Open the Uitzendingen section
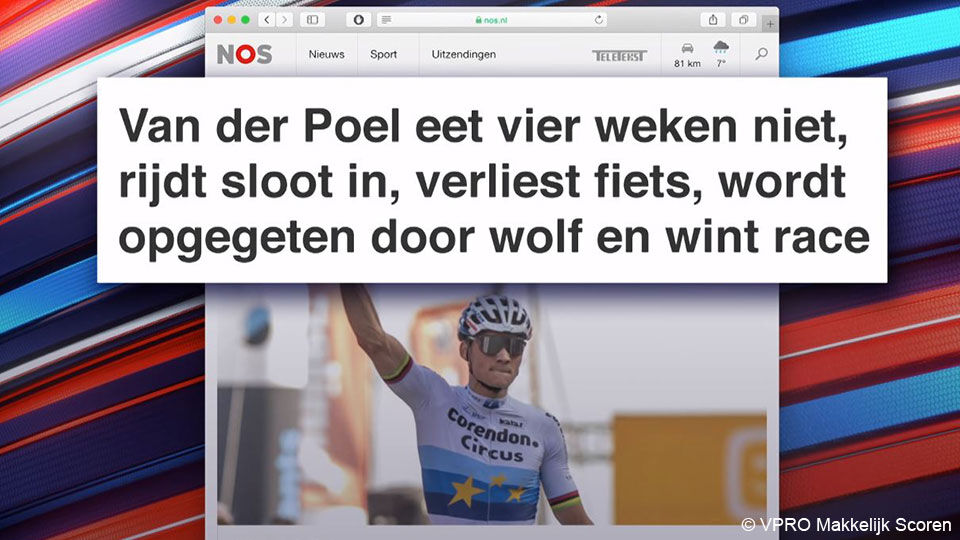Image resolution: width=960 pixels, height=540 pixels. click(x=463, y=54)
